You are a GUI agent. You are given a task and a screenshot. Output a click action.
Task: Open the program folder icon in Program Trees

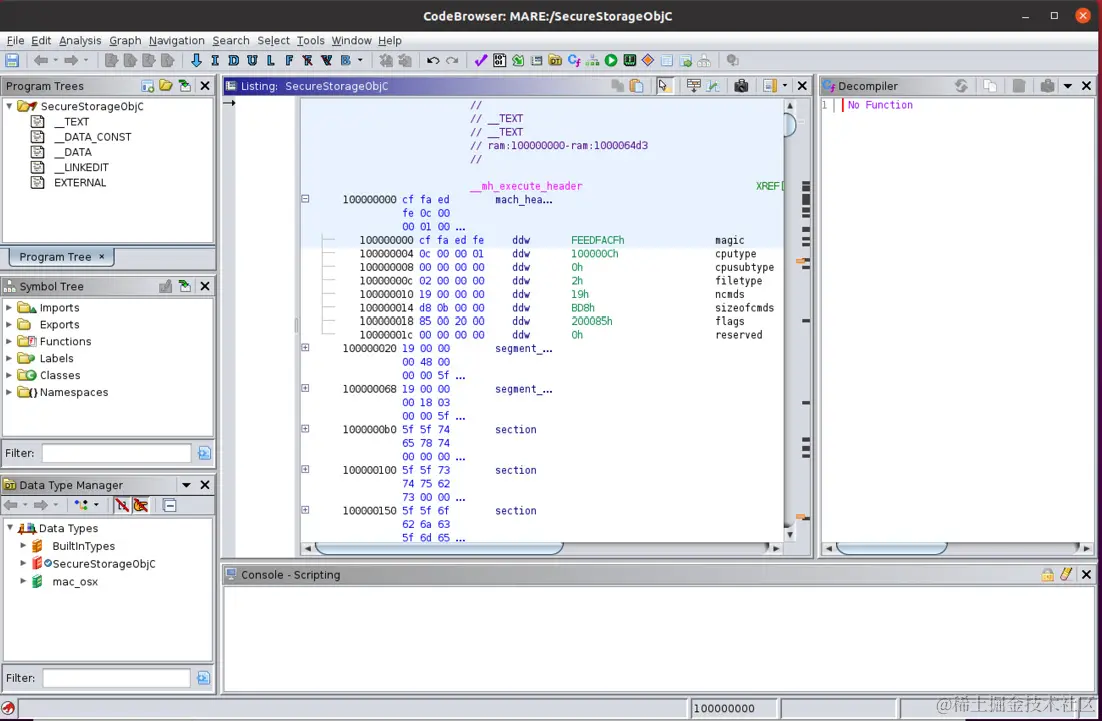tap(166, 86)
